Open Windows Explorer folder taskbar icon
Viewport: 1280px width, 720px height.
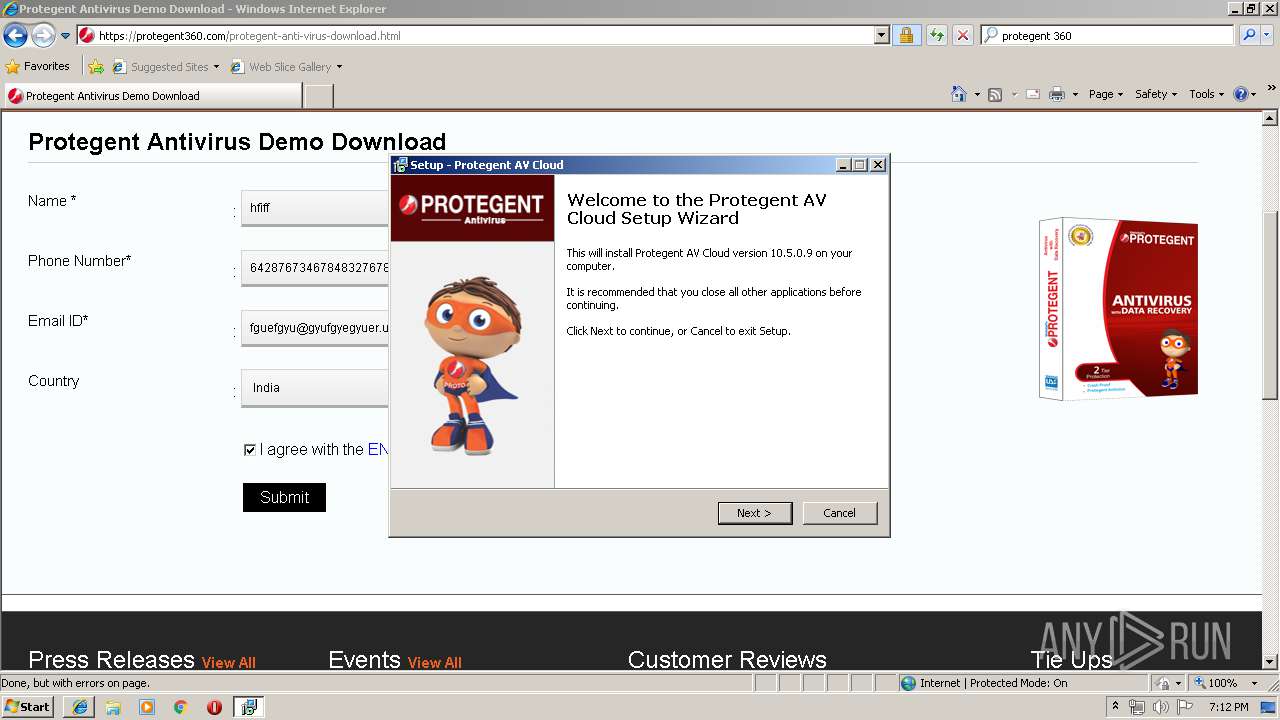click(113, 707)
